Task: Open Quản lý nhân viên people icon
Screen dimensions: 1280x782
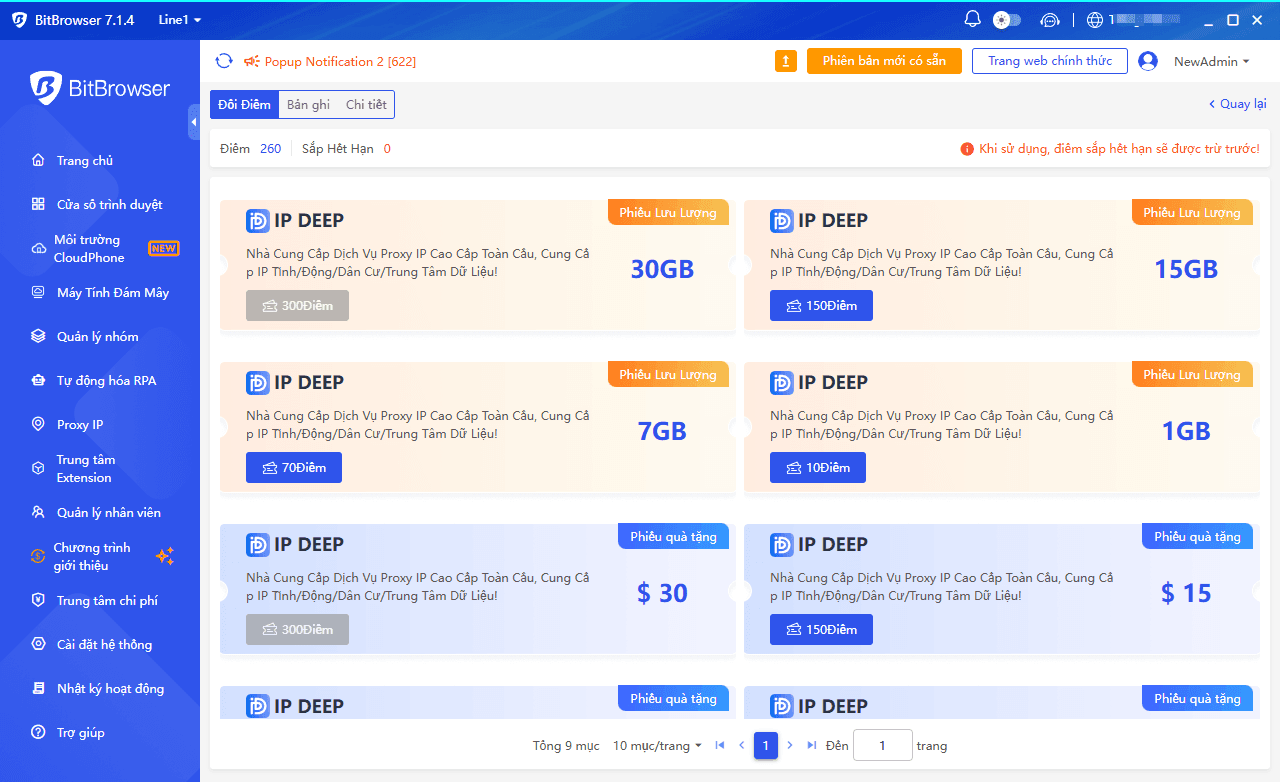Action: [x=38, y=512]
